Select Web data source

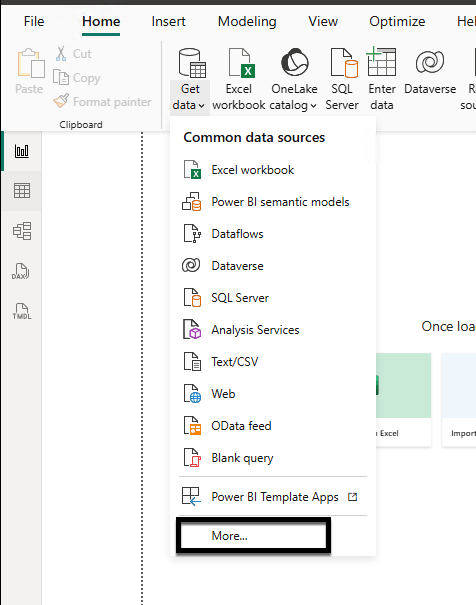[x=273, y=394]
